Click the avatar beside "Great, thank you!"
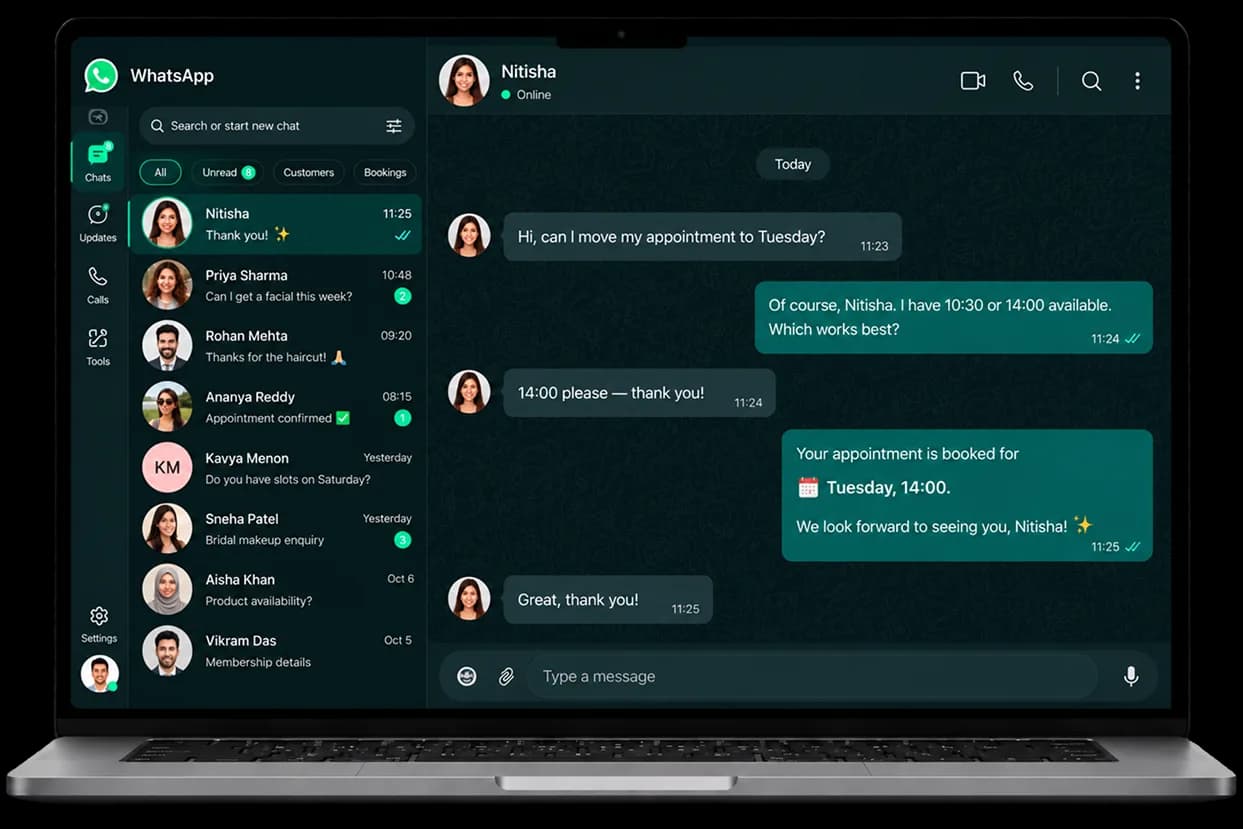This screenshot has width=1243, height=829. point(469,599)
